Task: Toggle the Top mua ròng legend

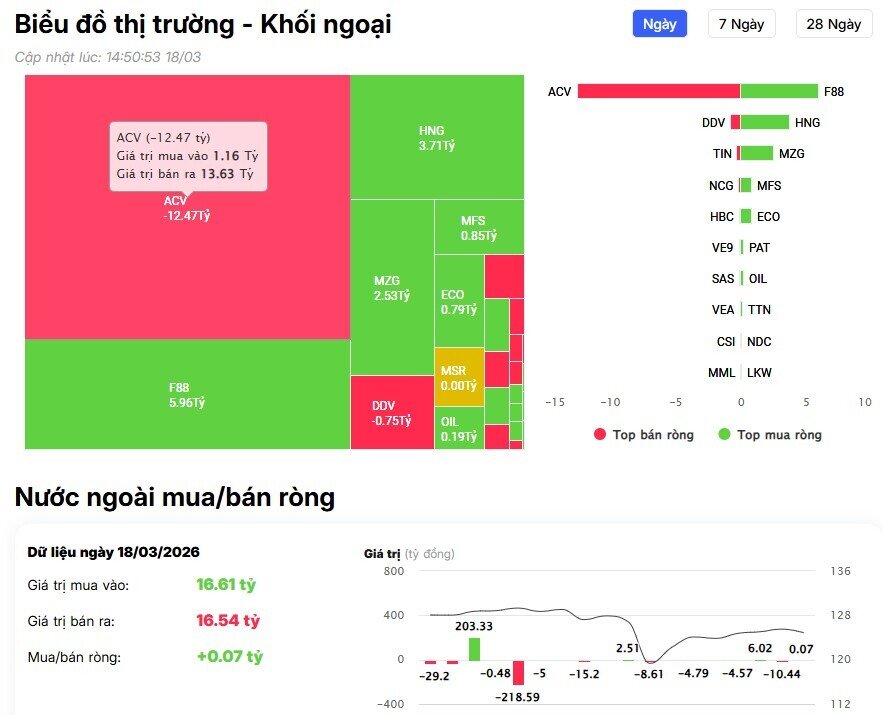Action: pyautogui.click(x=768, y=435)
